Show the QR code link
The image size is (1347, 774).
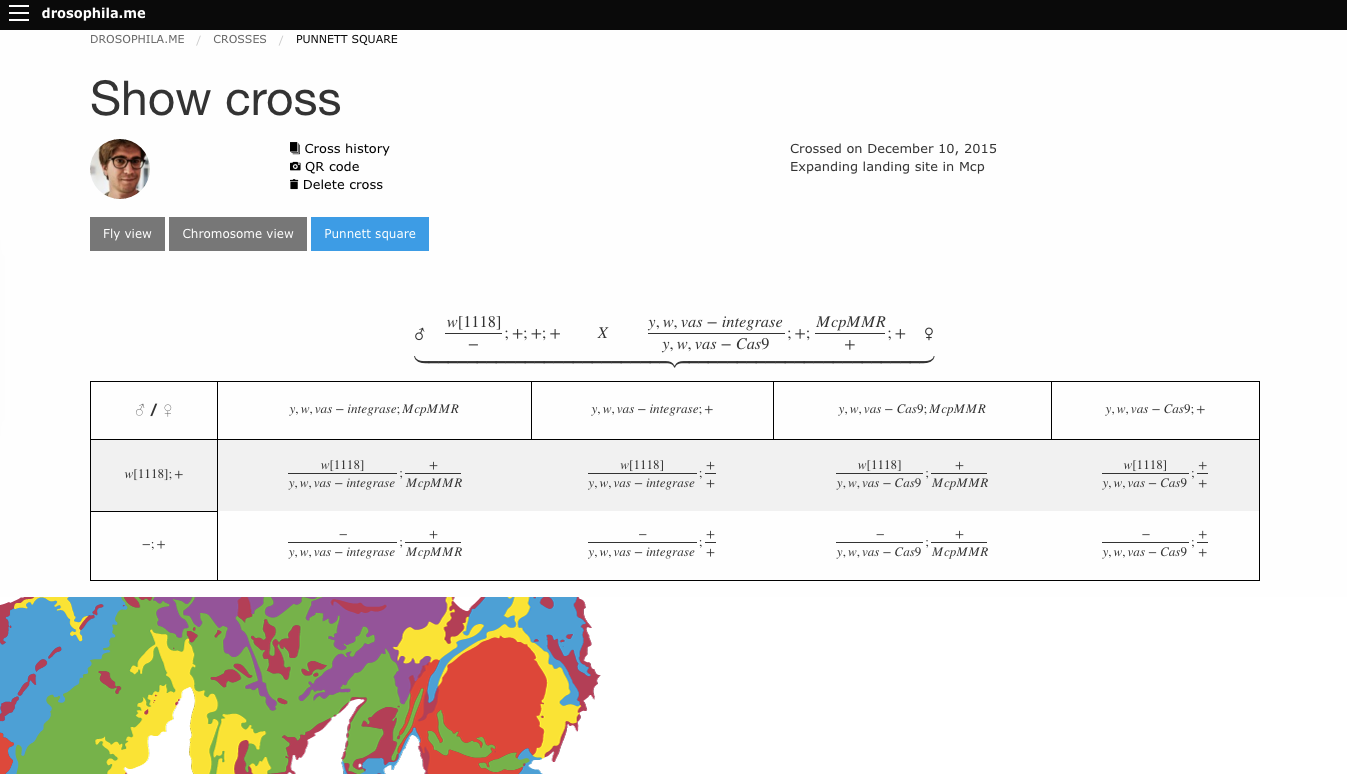click(331, 167)
